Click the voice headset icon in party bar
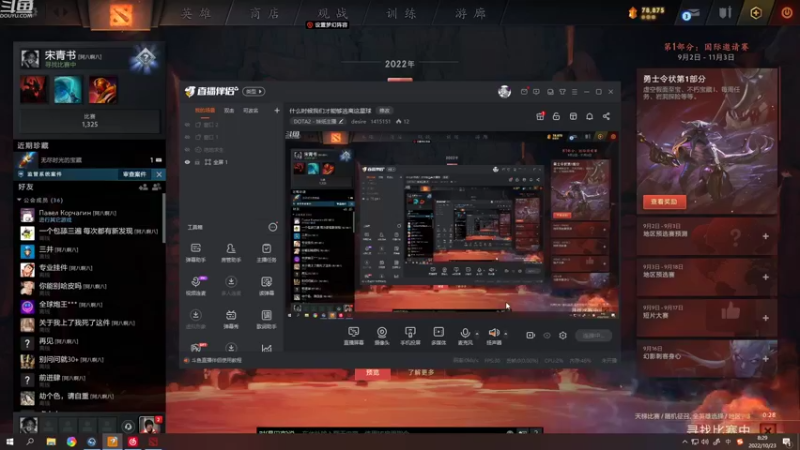The height and width of the screenshot is (450, 800). [x=128, y=426]
